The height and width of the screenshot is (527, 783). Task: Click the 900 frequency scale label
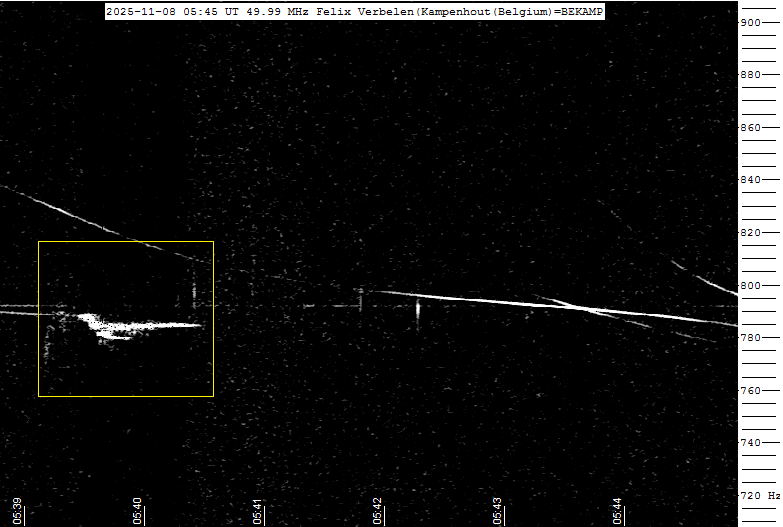click(x=751, y=22)
